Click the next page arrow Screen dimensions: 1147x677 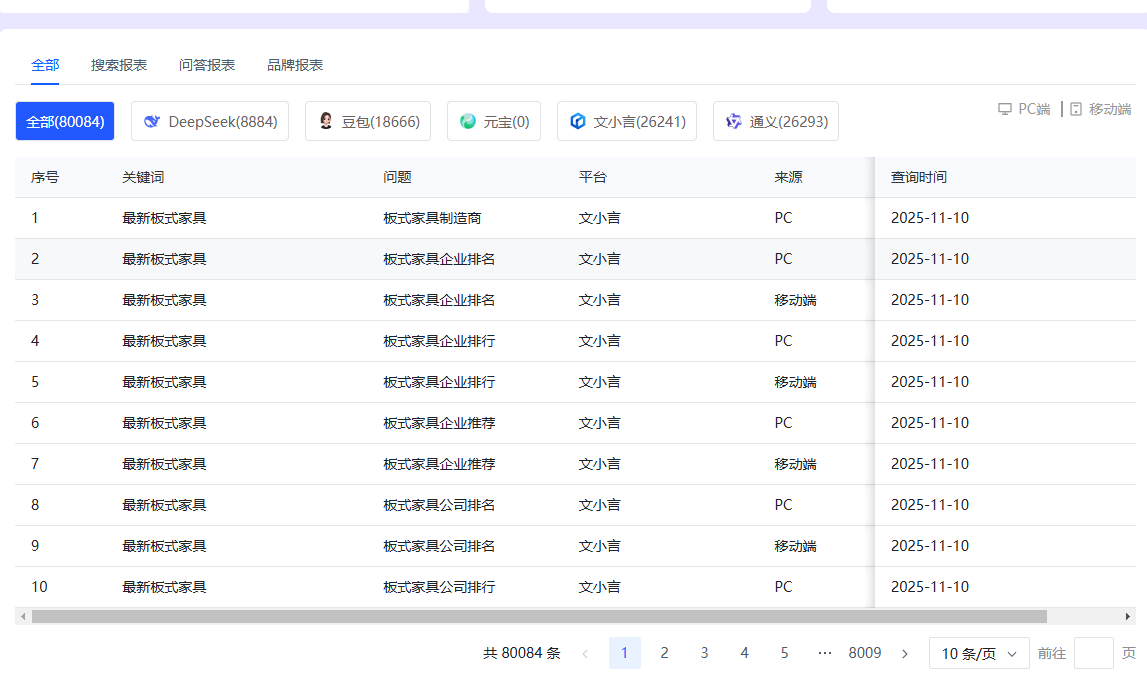[x=904, y=653]
